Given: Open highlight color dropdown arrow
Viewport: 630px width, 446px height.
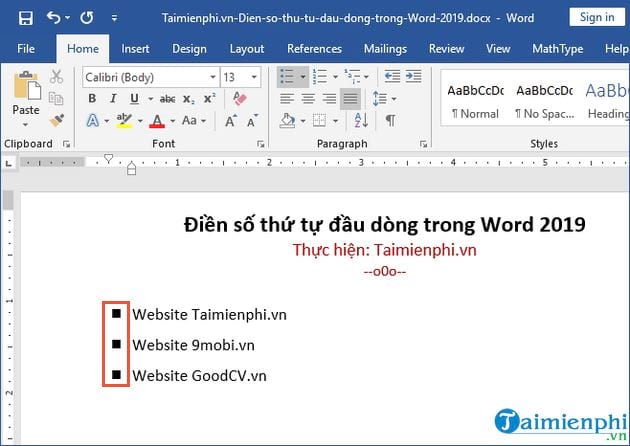Looking at the screenshot, I should (x=140, y=121).
